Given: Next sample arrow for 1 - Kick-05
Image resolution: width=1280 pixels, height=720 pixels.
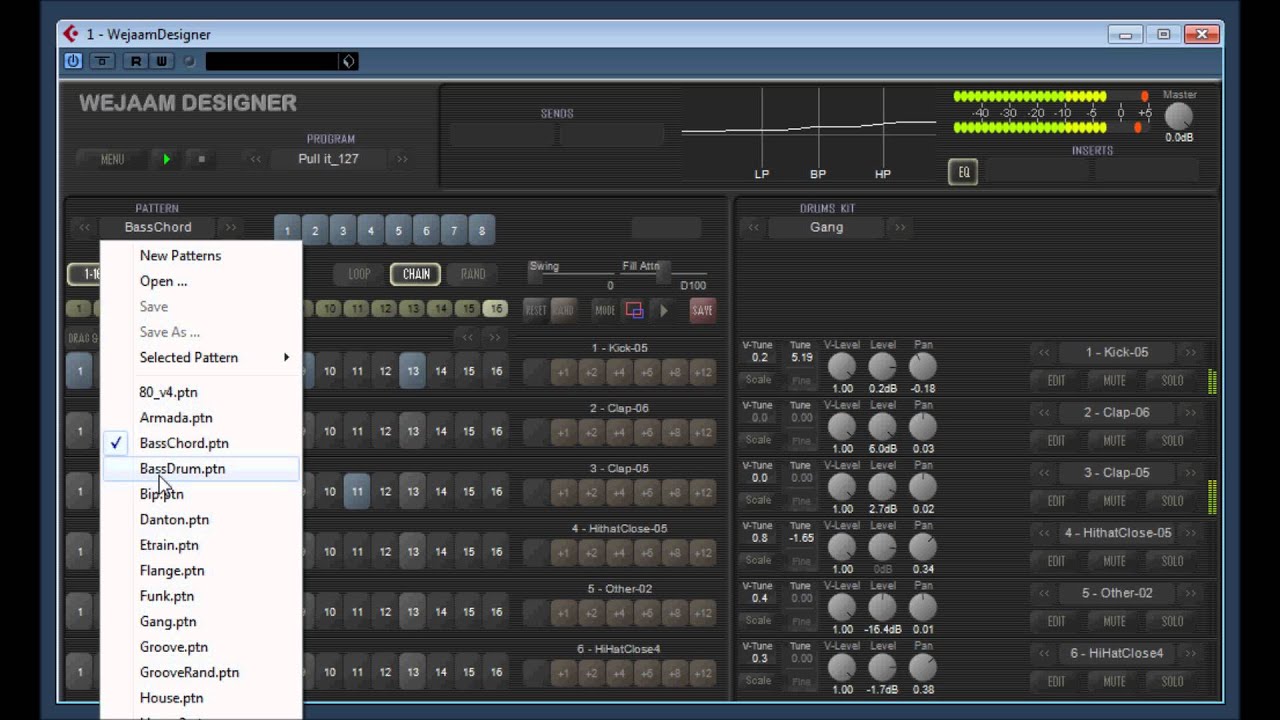Looking at the screenshot, I should 1190,353.
